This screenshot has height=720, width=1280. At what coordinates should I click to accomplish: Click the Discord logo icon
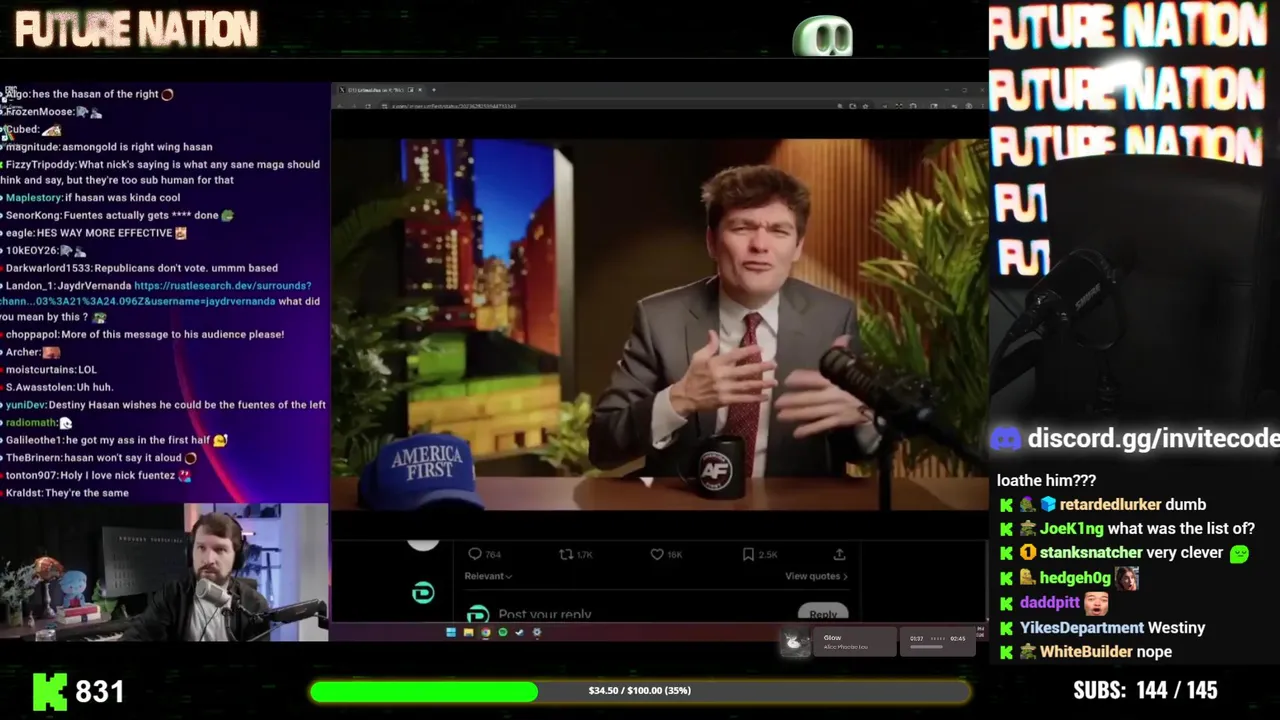[1006, 438]
